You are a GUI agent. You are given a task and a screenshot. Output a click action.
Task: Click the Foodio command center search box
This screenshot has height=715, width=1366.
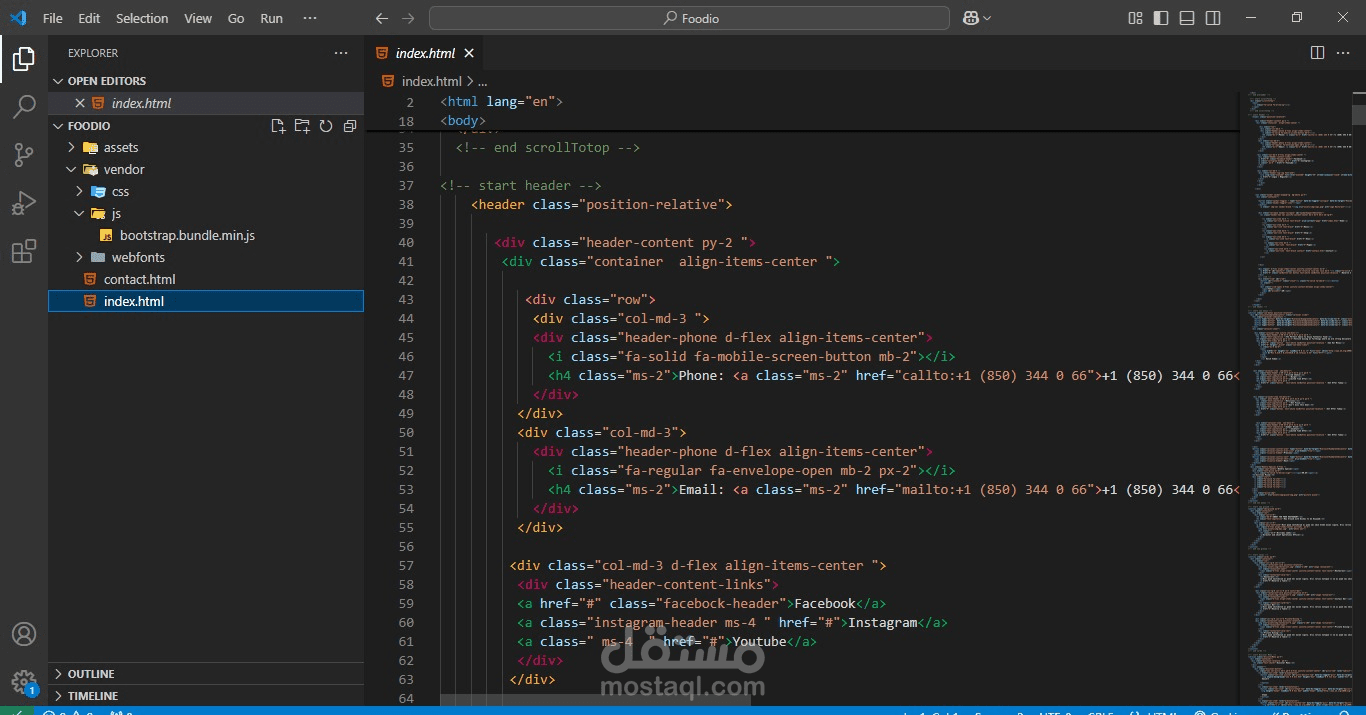(689, 18)
